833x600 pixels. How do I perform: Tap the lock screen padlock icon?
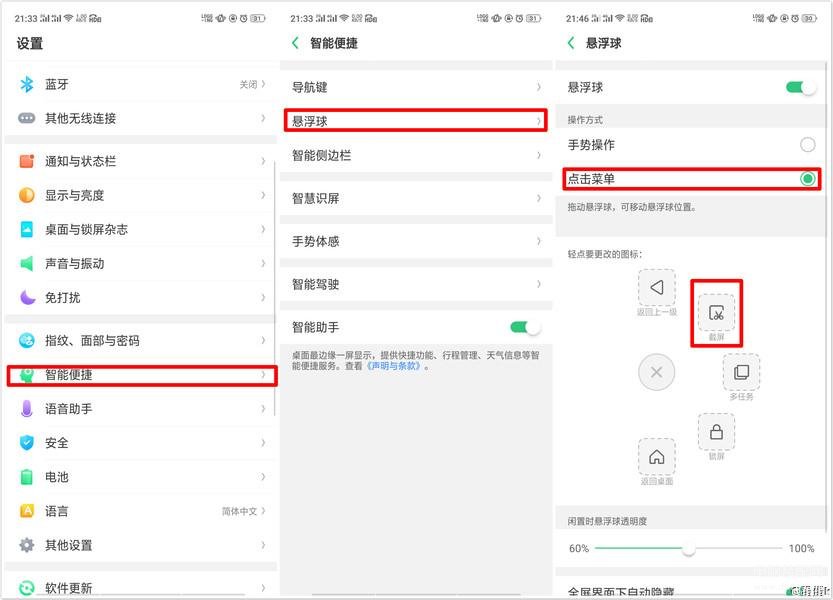716,432
